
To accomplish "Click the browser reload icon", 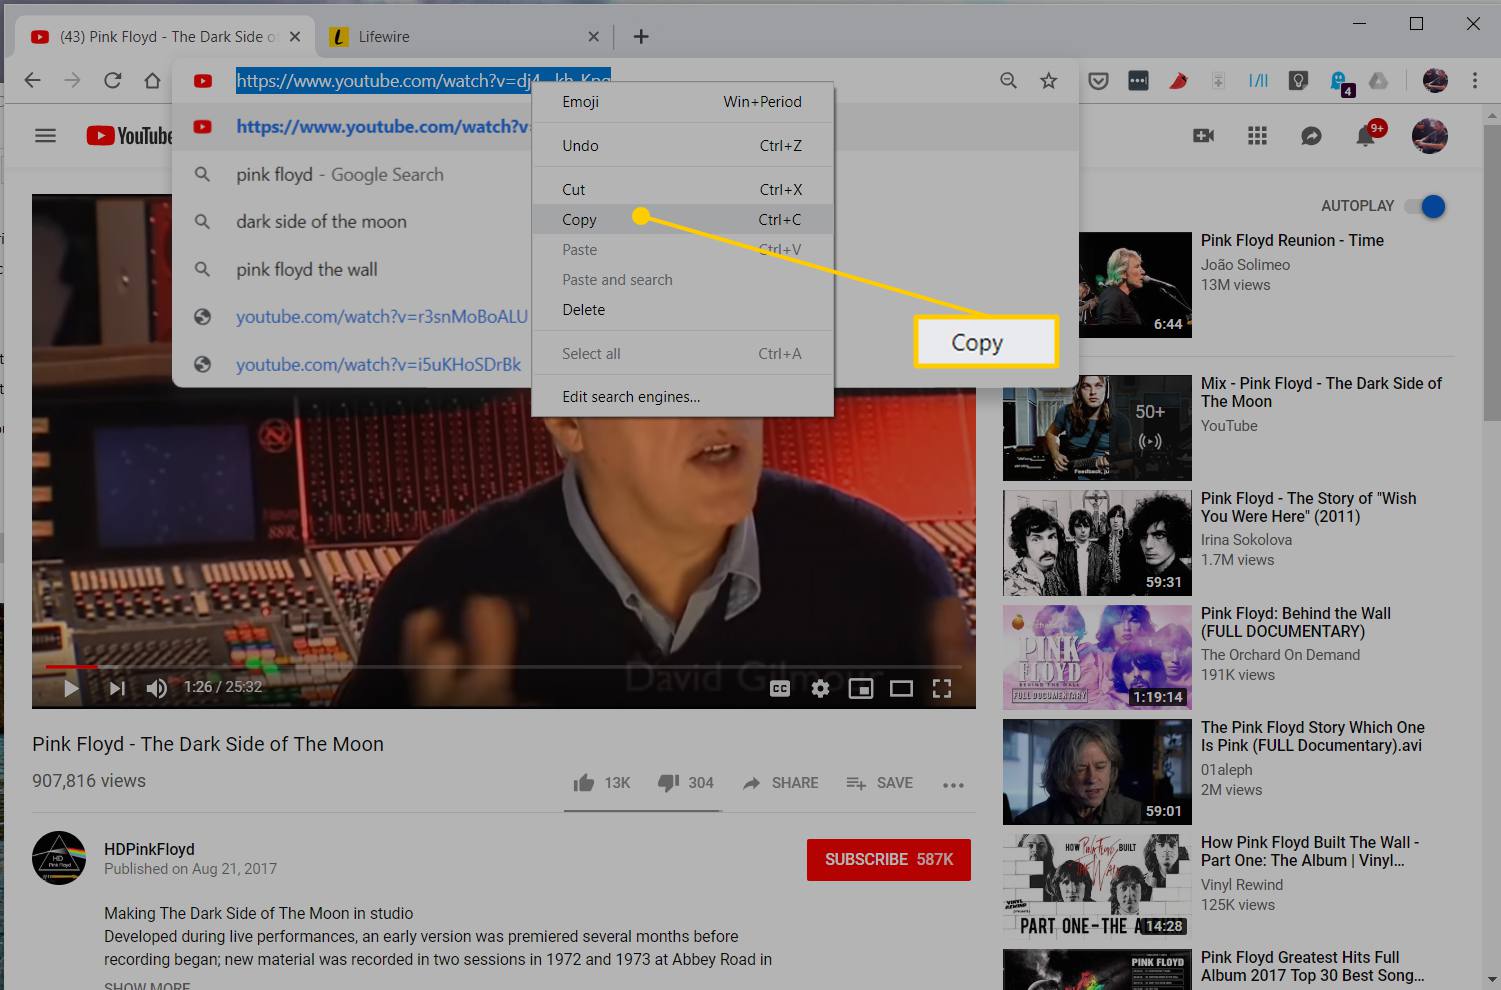I will click(112, 81).
